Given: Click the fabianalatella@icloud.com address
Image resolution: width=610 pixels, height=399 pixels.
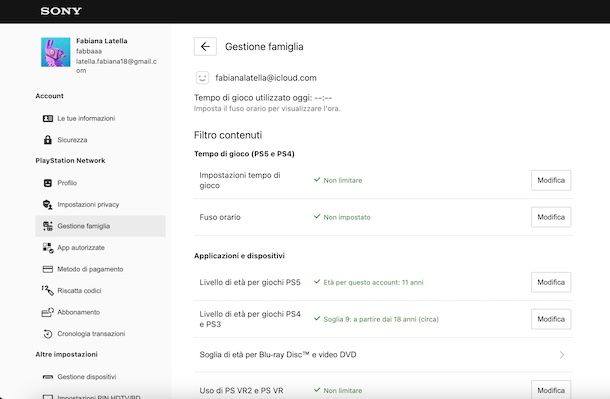Looking at the screenshot, I should pyautogui.click(x=266, y=78).
